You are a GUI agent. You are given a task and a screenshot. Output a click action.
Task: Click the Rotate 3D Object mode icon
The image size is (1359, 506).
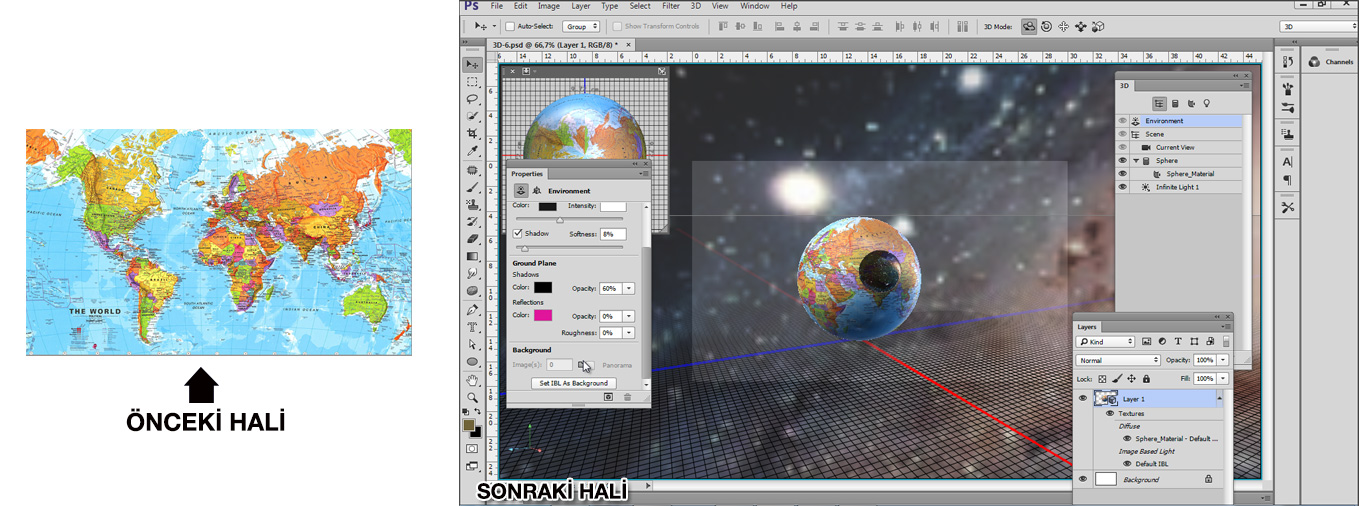point(1029,26)
